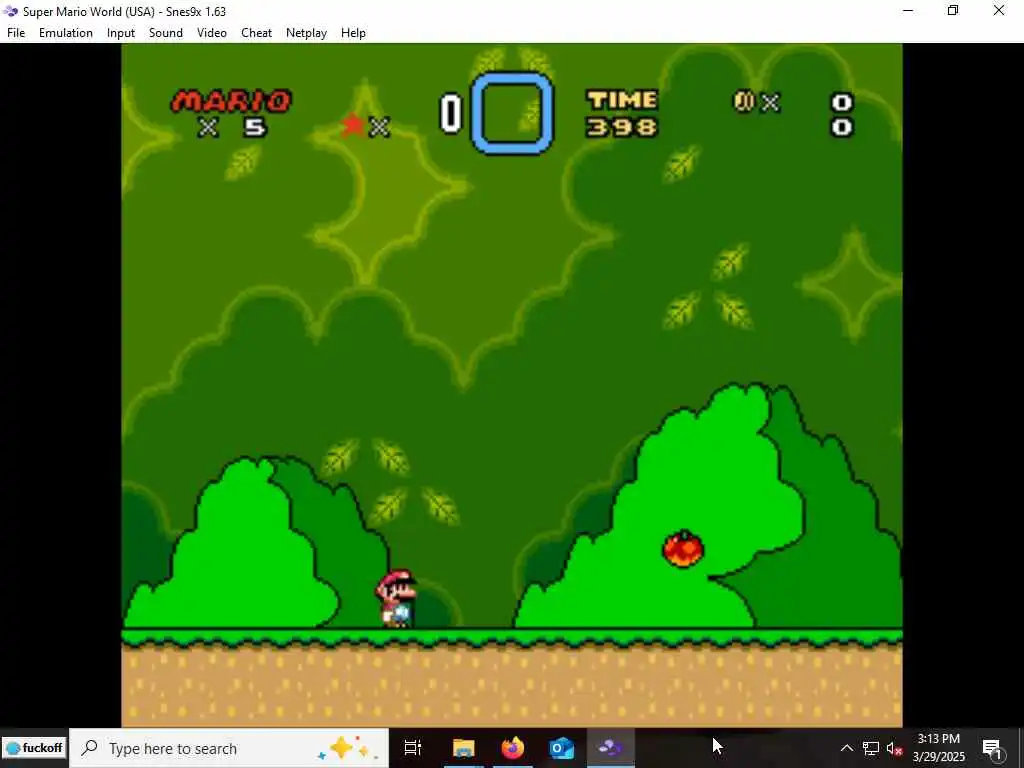Open the Help menu
This screenshot has width=1024, height=768.
[353, 33]
